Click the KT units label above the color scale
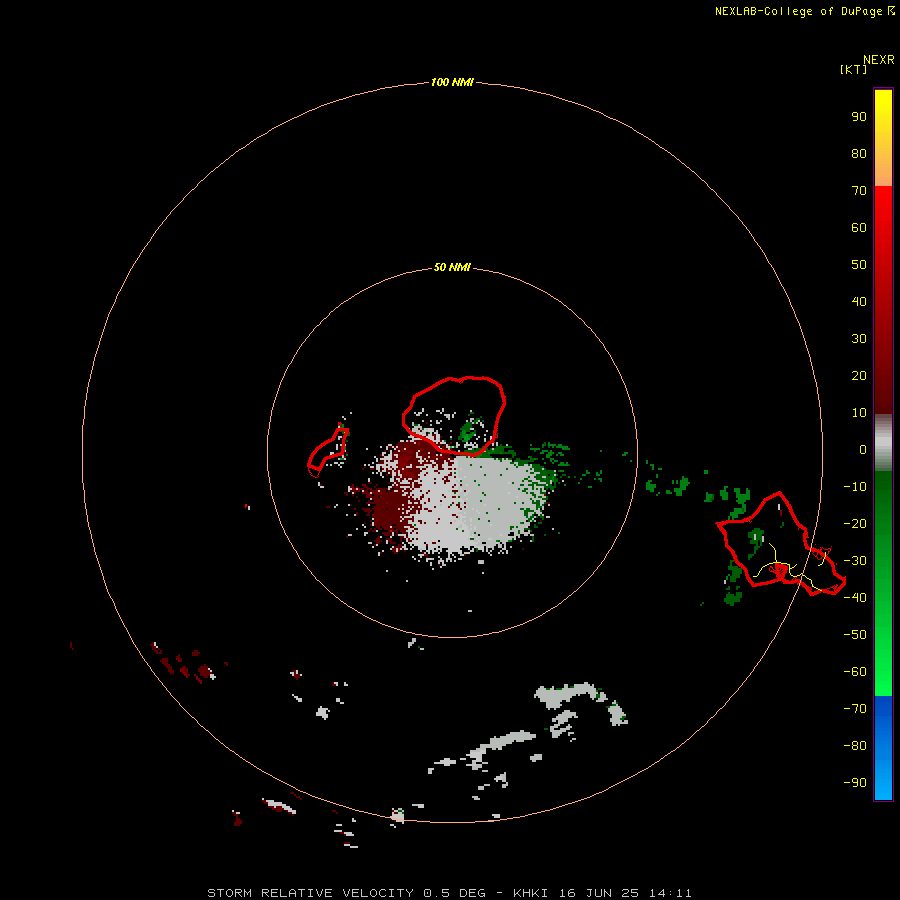Image resolution: width=900 pixels, height=900 pixels. pos(854,69)
